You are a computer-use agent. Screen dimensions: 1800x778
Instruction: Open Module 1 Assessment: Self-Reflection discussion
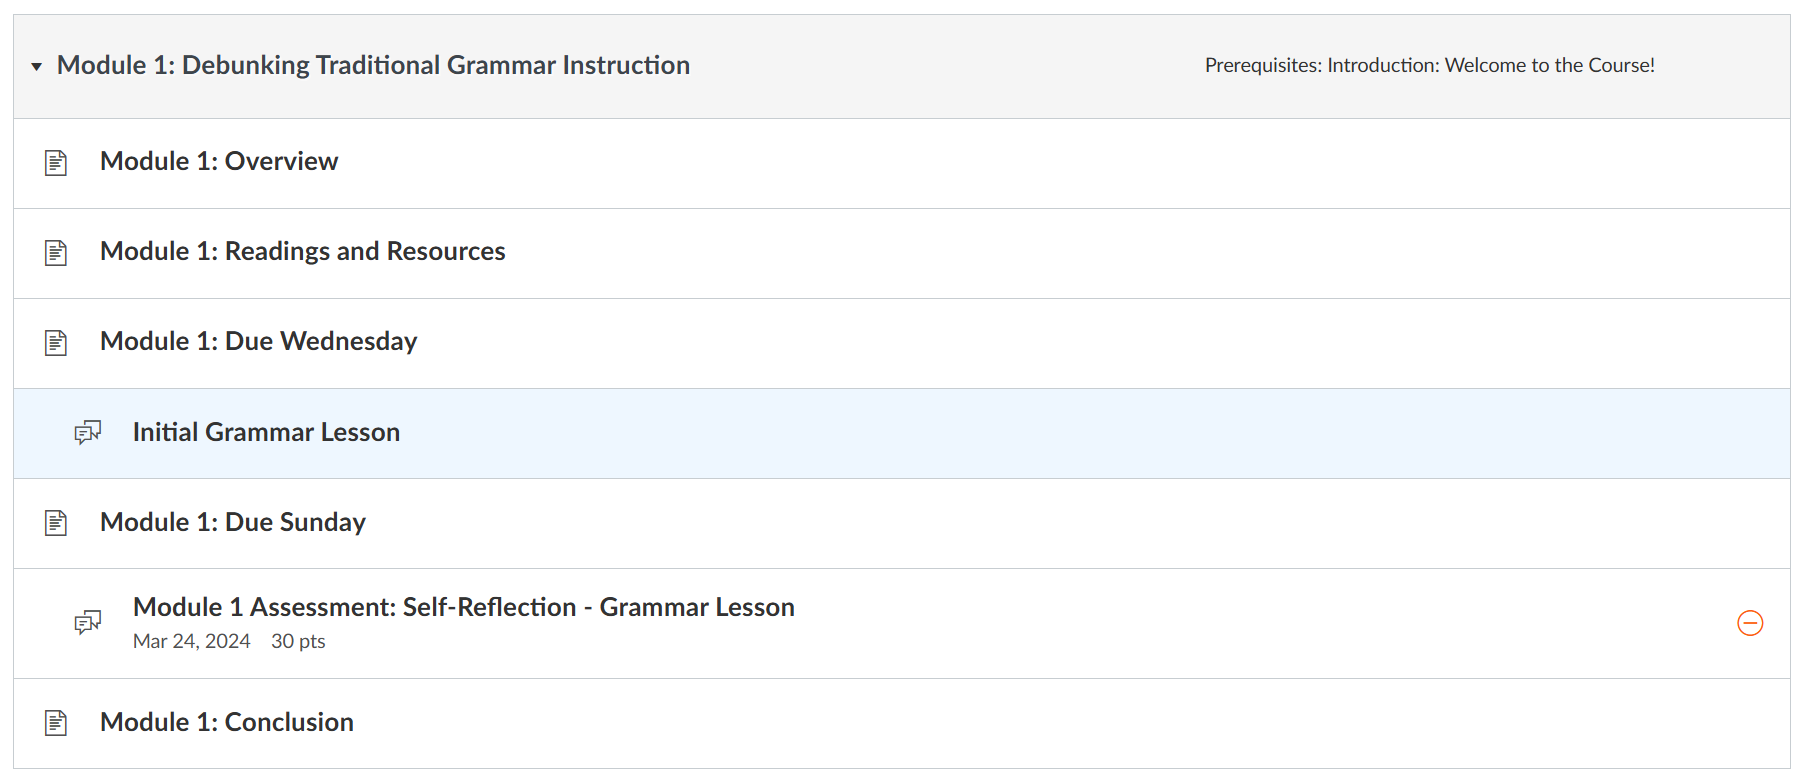[x=463, y=607]
